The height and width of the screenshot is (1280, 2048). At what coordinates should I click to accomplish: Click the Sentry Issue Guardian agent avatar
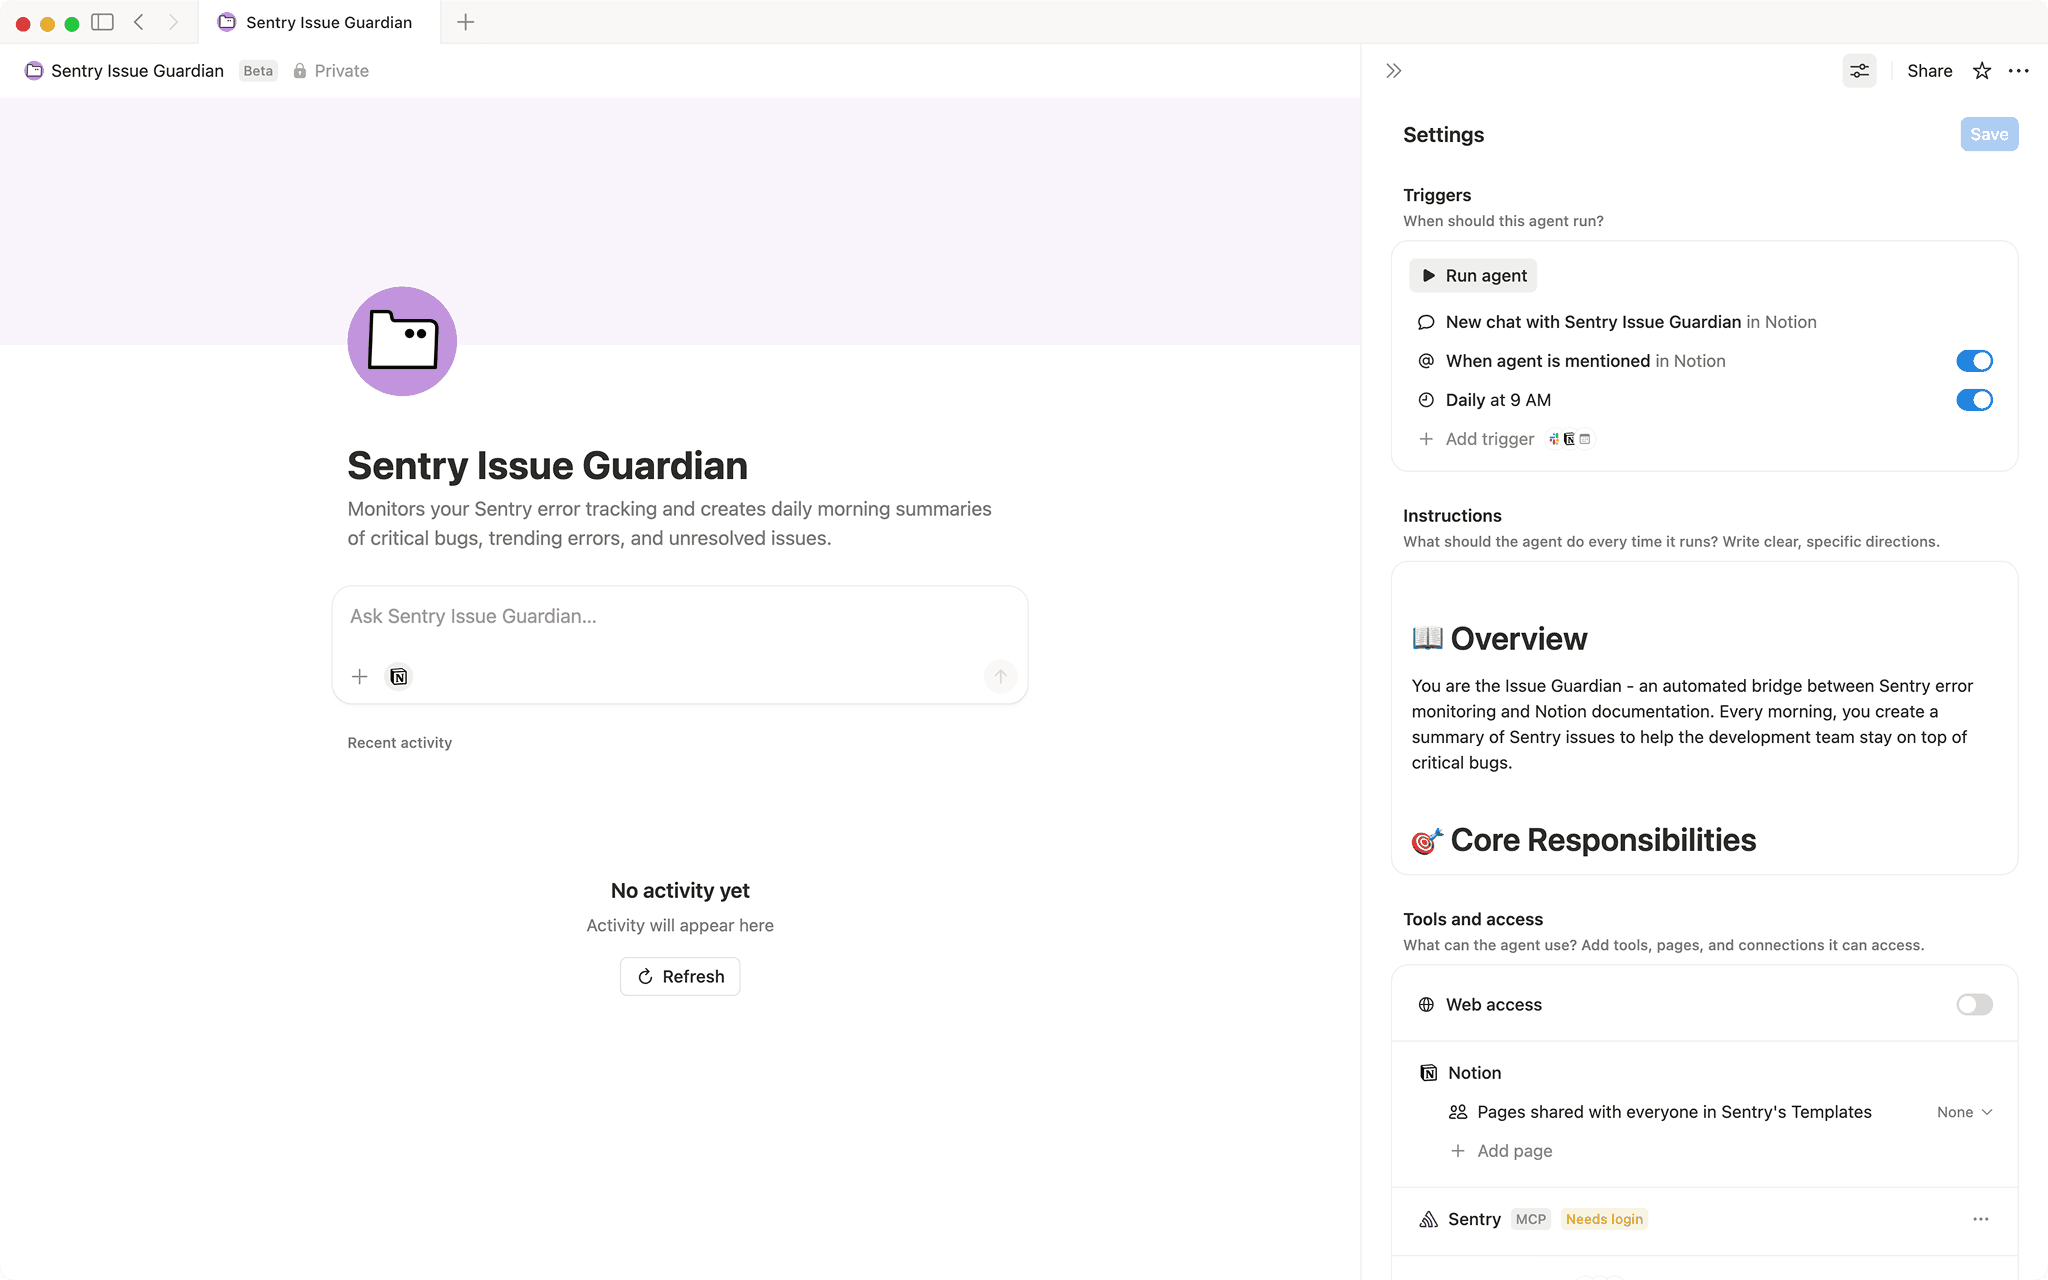(x=401, y=341)
